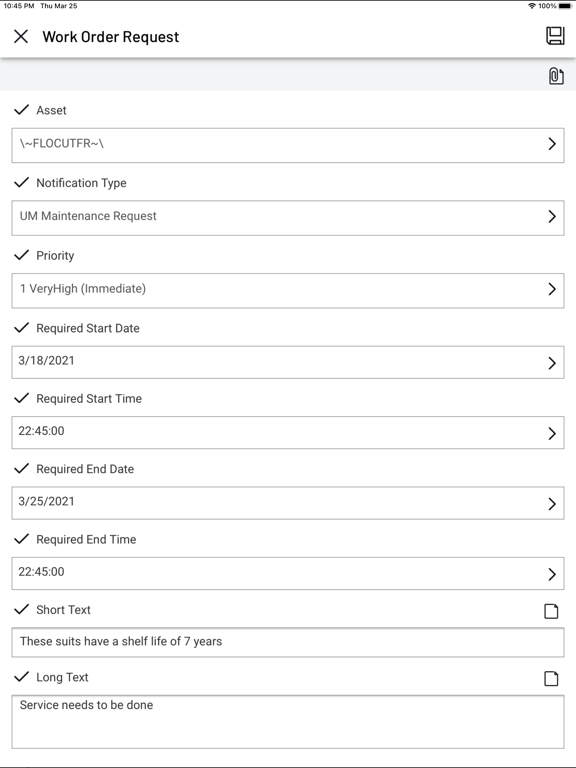The image size is (576, 768).
Task: Select the UM Maintenance Request field
Action: (x=288, y=217)
